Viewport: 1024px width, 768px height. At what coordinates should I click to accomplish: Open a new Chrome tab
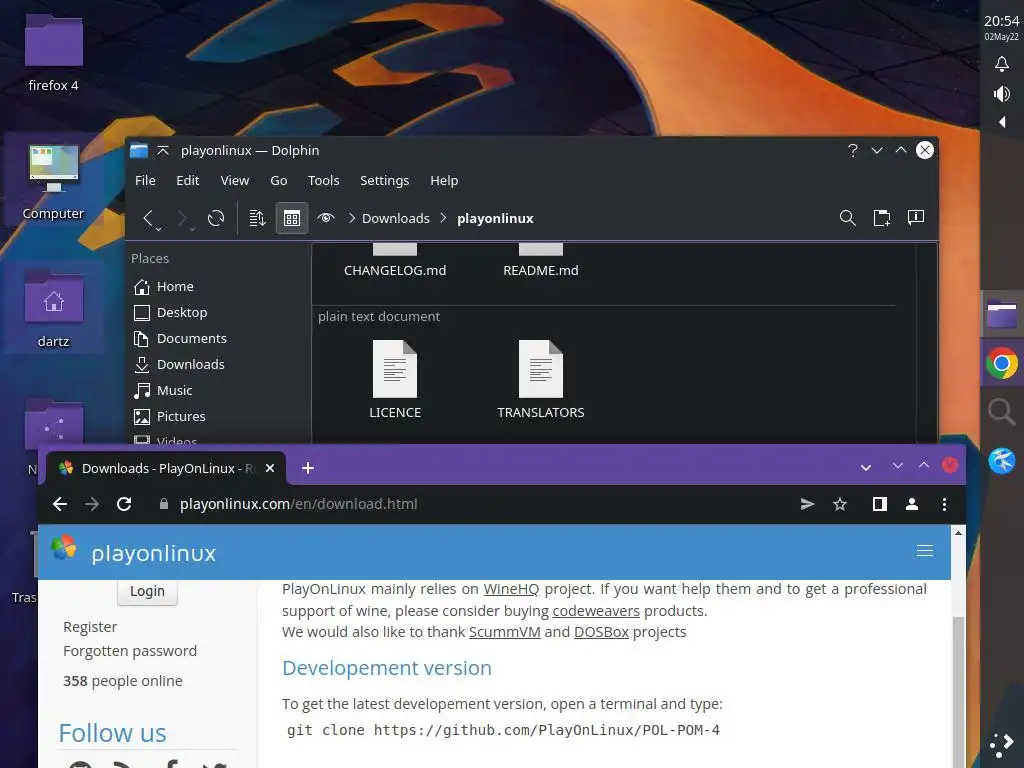point(308,468)
